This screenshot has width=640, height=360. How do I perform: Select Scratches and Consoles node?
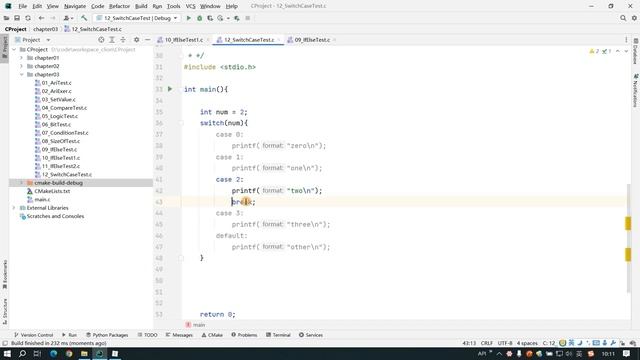coord(55,216)
